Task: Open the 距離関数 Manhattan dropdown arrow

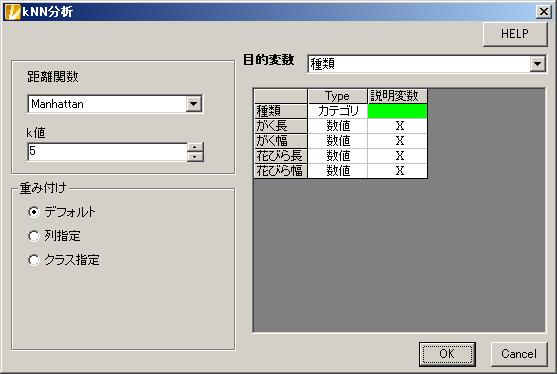Action: click(194, 104)
